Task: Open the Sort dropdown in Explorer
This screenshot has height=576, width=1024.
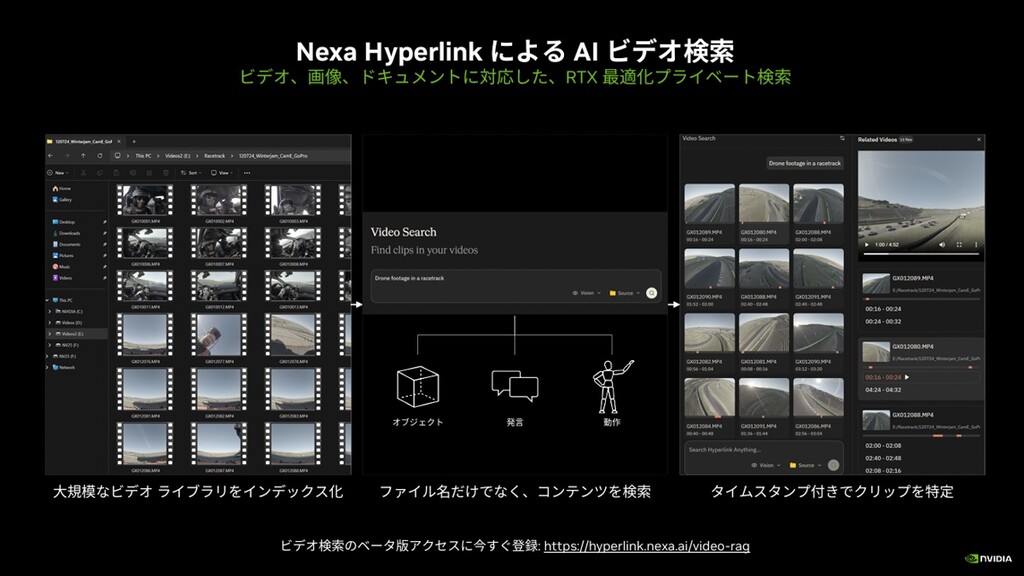Action: (x=191, y=173)
